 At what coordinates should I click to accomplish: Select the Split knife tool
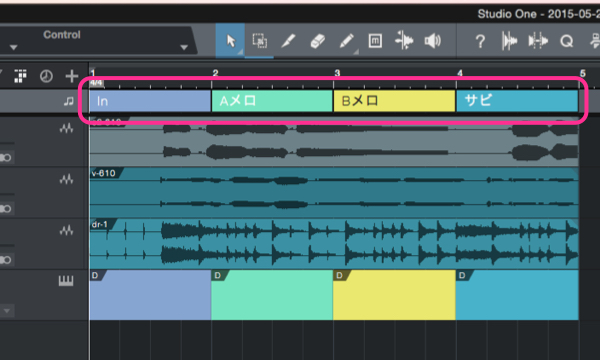288,41
